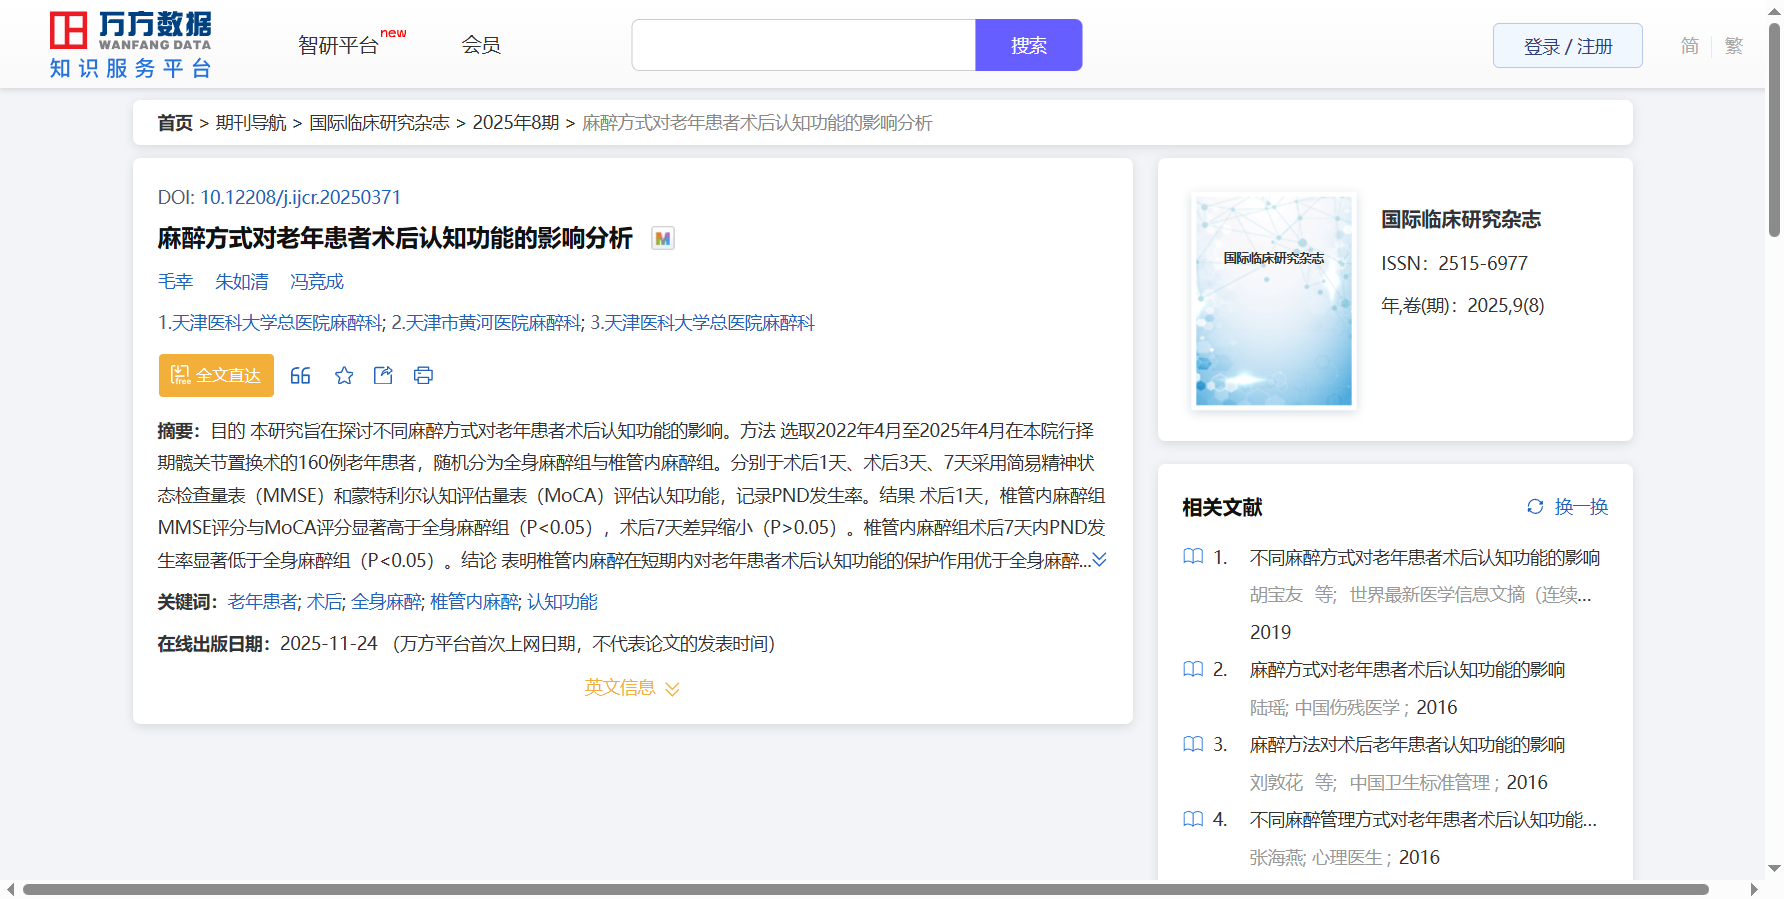This screenshot has width=1784, height=899.
Task: Switch to simplified Chinese (简)
Action: 1689,46
